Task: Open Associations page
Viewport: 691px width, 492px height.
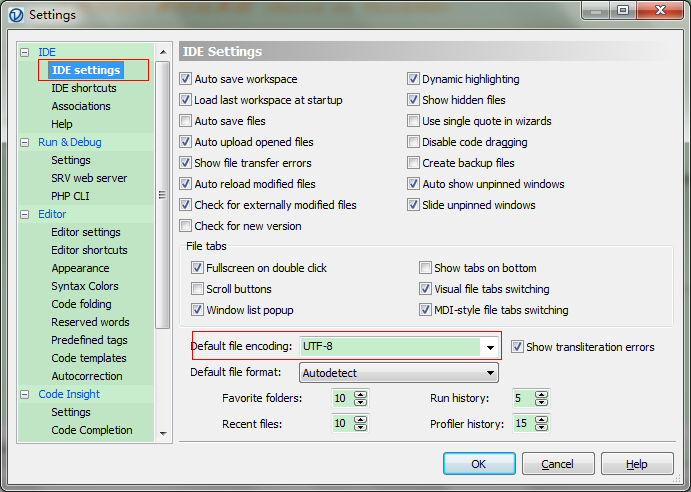Action: [x=81, y=106]
